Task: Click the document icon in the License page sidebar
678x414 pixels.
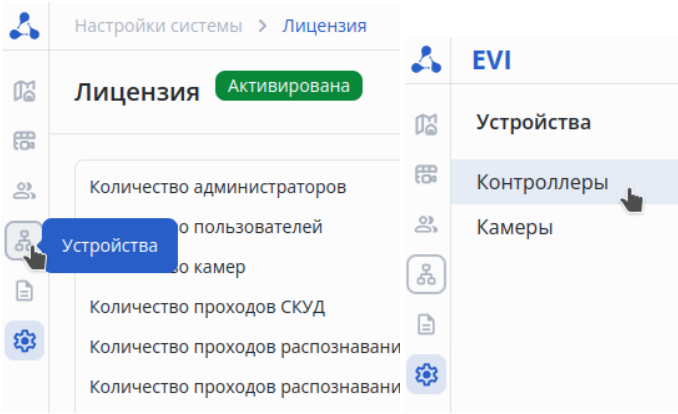Action: (x=24, y=291)
